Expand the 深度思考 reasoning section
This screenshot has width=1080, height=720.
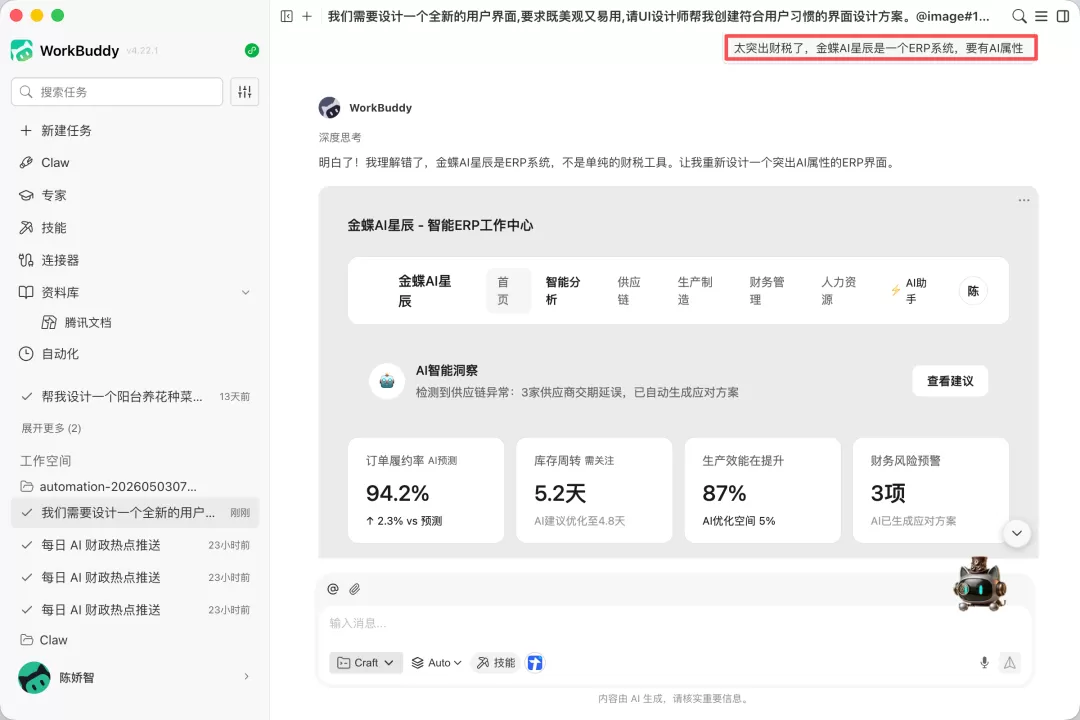click(x=340, y=137)
